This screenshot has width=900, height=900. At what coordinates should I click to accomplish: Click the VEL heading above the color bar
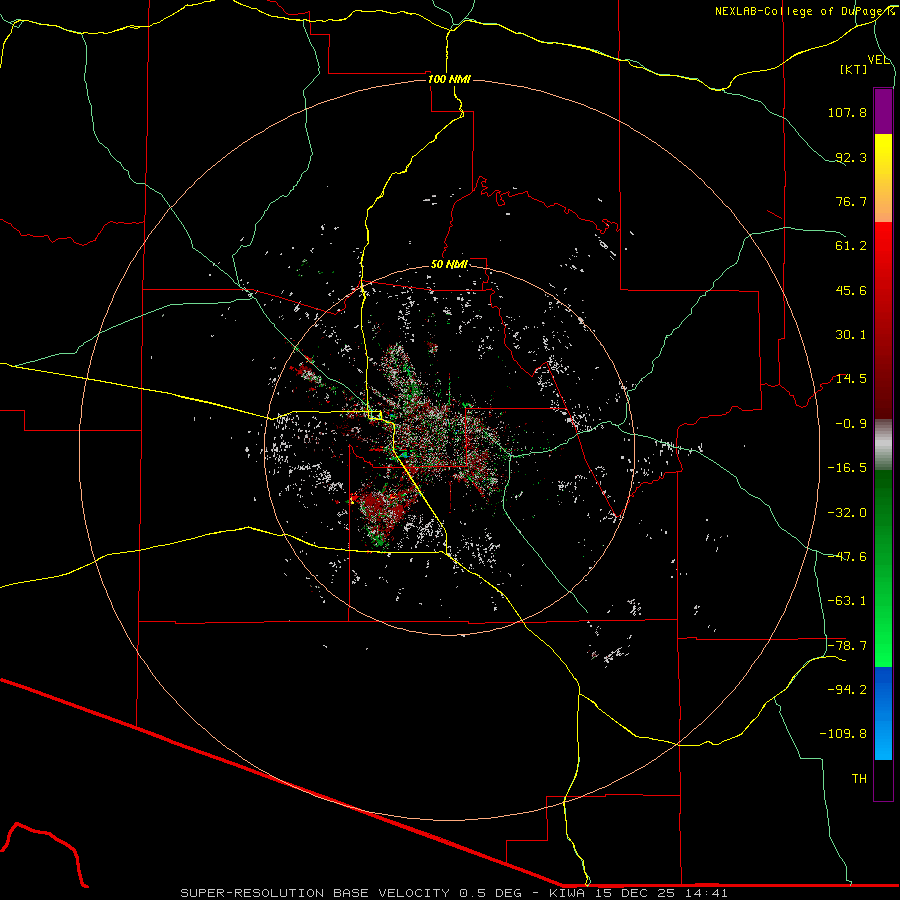tap(878, 60)
